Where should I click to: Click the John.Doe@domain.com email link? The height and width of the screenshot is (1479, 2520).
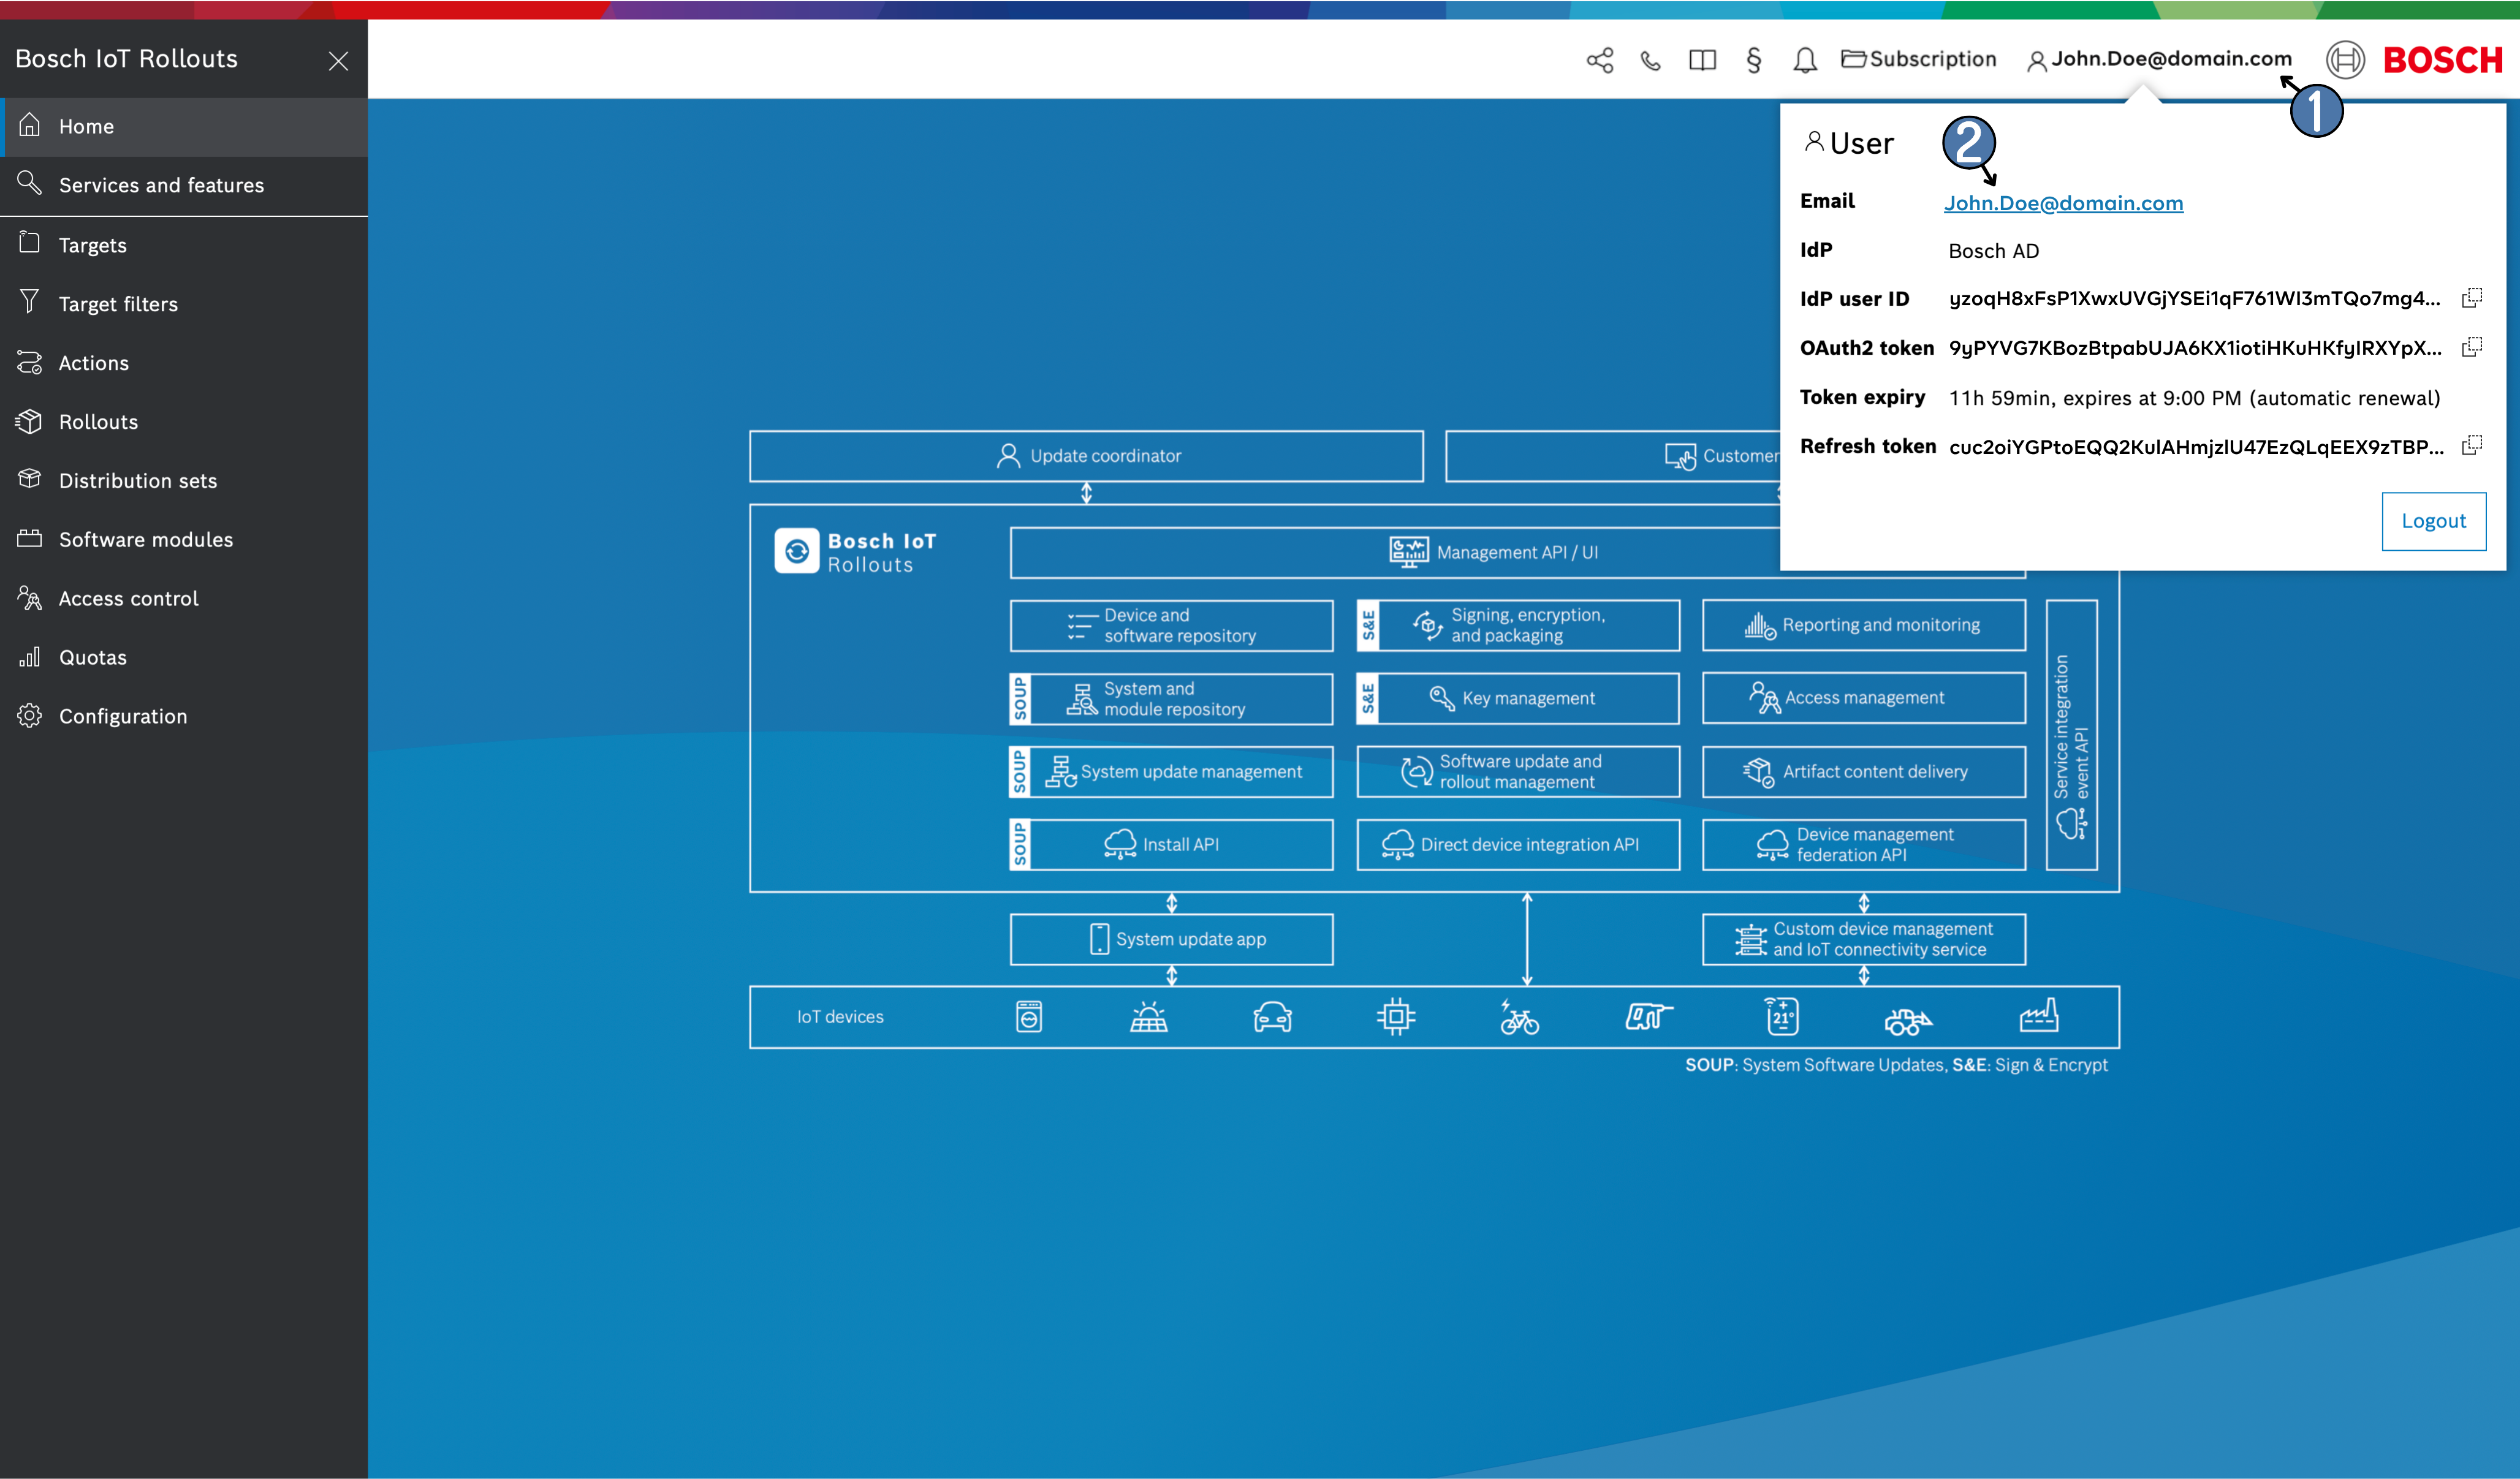(2062, 203)
